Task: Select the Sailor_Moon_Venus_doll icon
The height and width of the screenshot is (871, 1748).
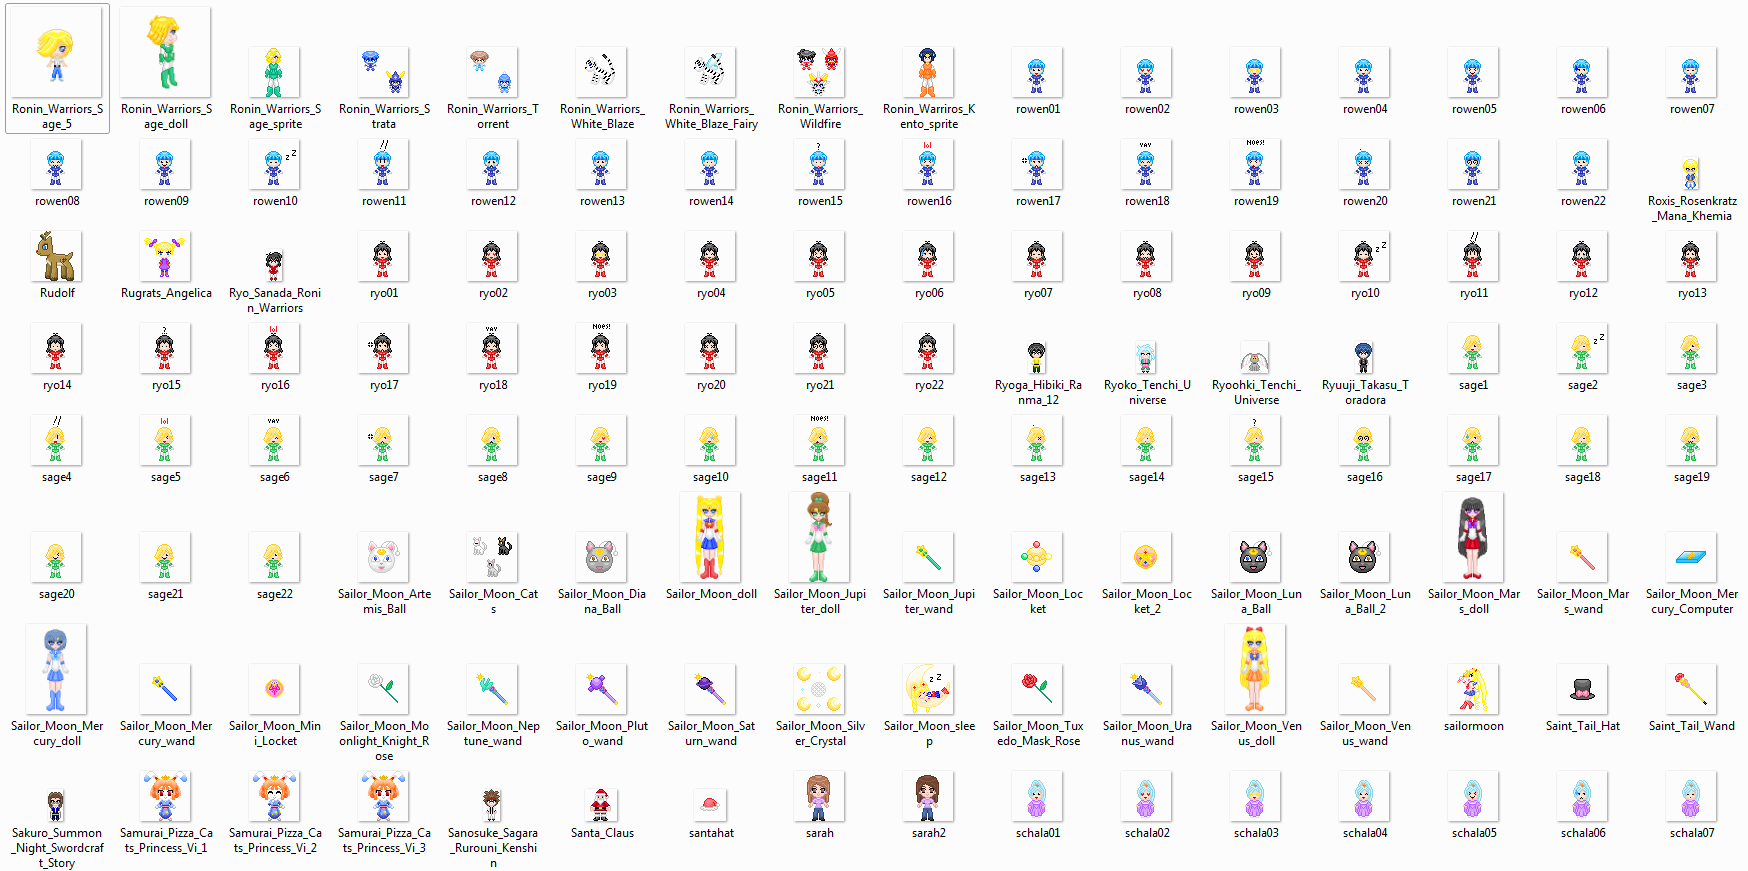Action: tap(1255, 669)
